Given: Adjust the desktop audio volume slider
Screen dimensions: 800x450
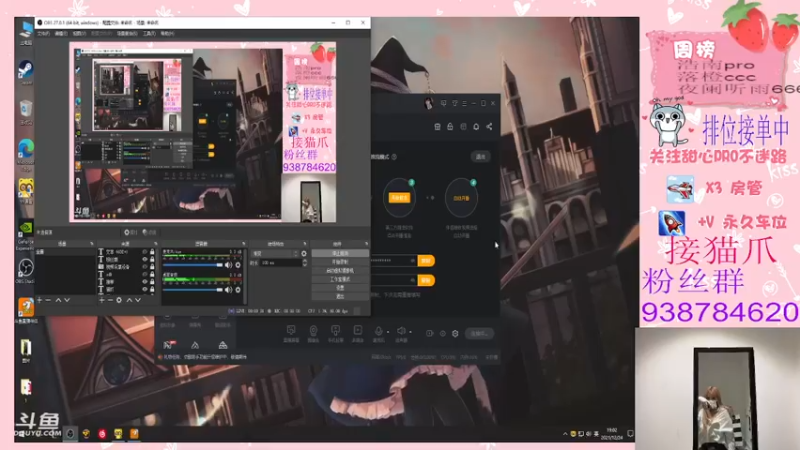Looking at the screenshot, I should (193, 290).
